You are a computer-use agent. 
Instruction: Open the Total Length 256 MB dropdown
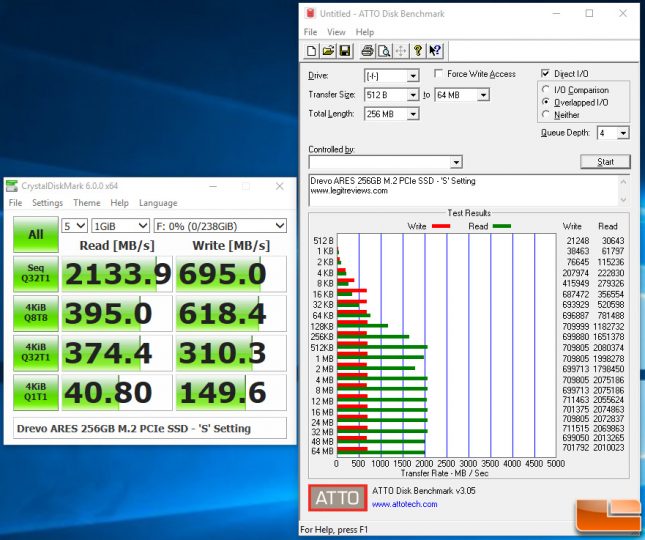[413, 114]
